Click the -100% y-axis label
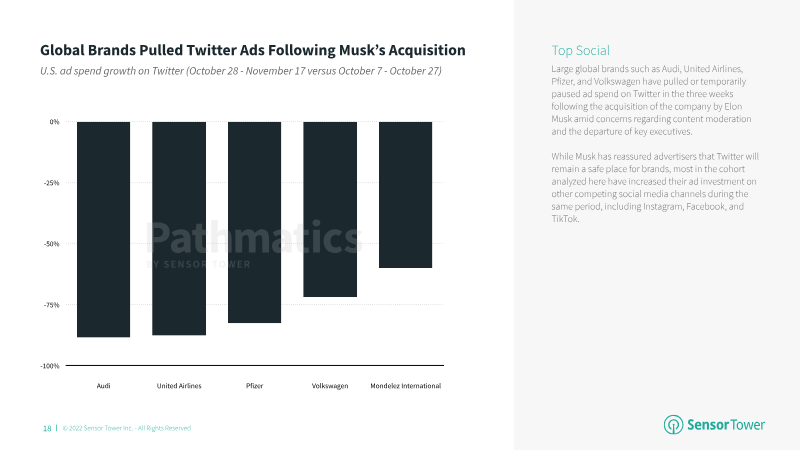The height and width of the screenshot is (450, 800). point(50,366)
